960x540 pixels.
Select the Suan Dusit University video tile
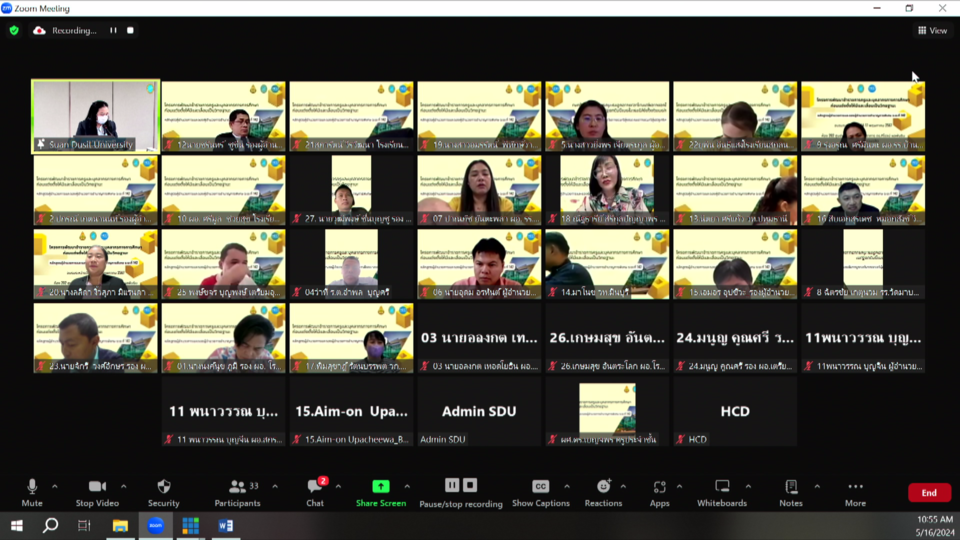(96, 116)
